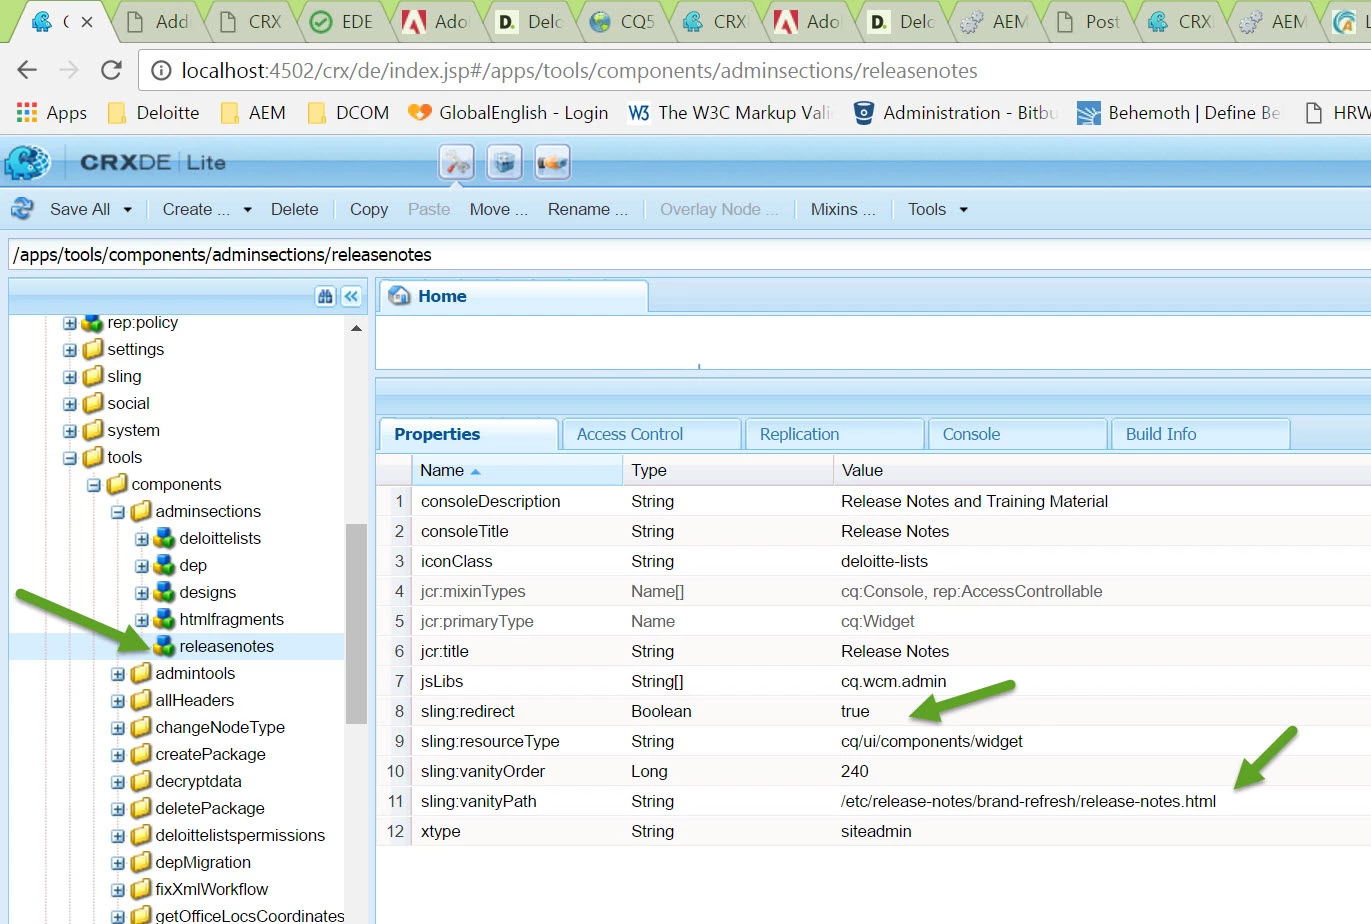Select the sling:redirect property row
The image size is (1371, 924).
pyautogui.click(x=873, y=711)
